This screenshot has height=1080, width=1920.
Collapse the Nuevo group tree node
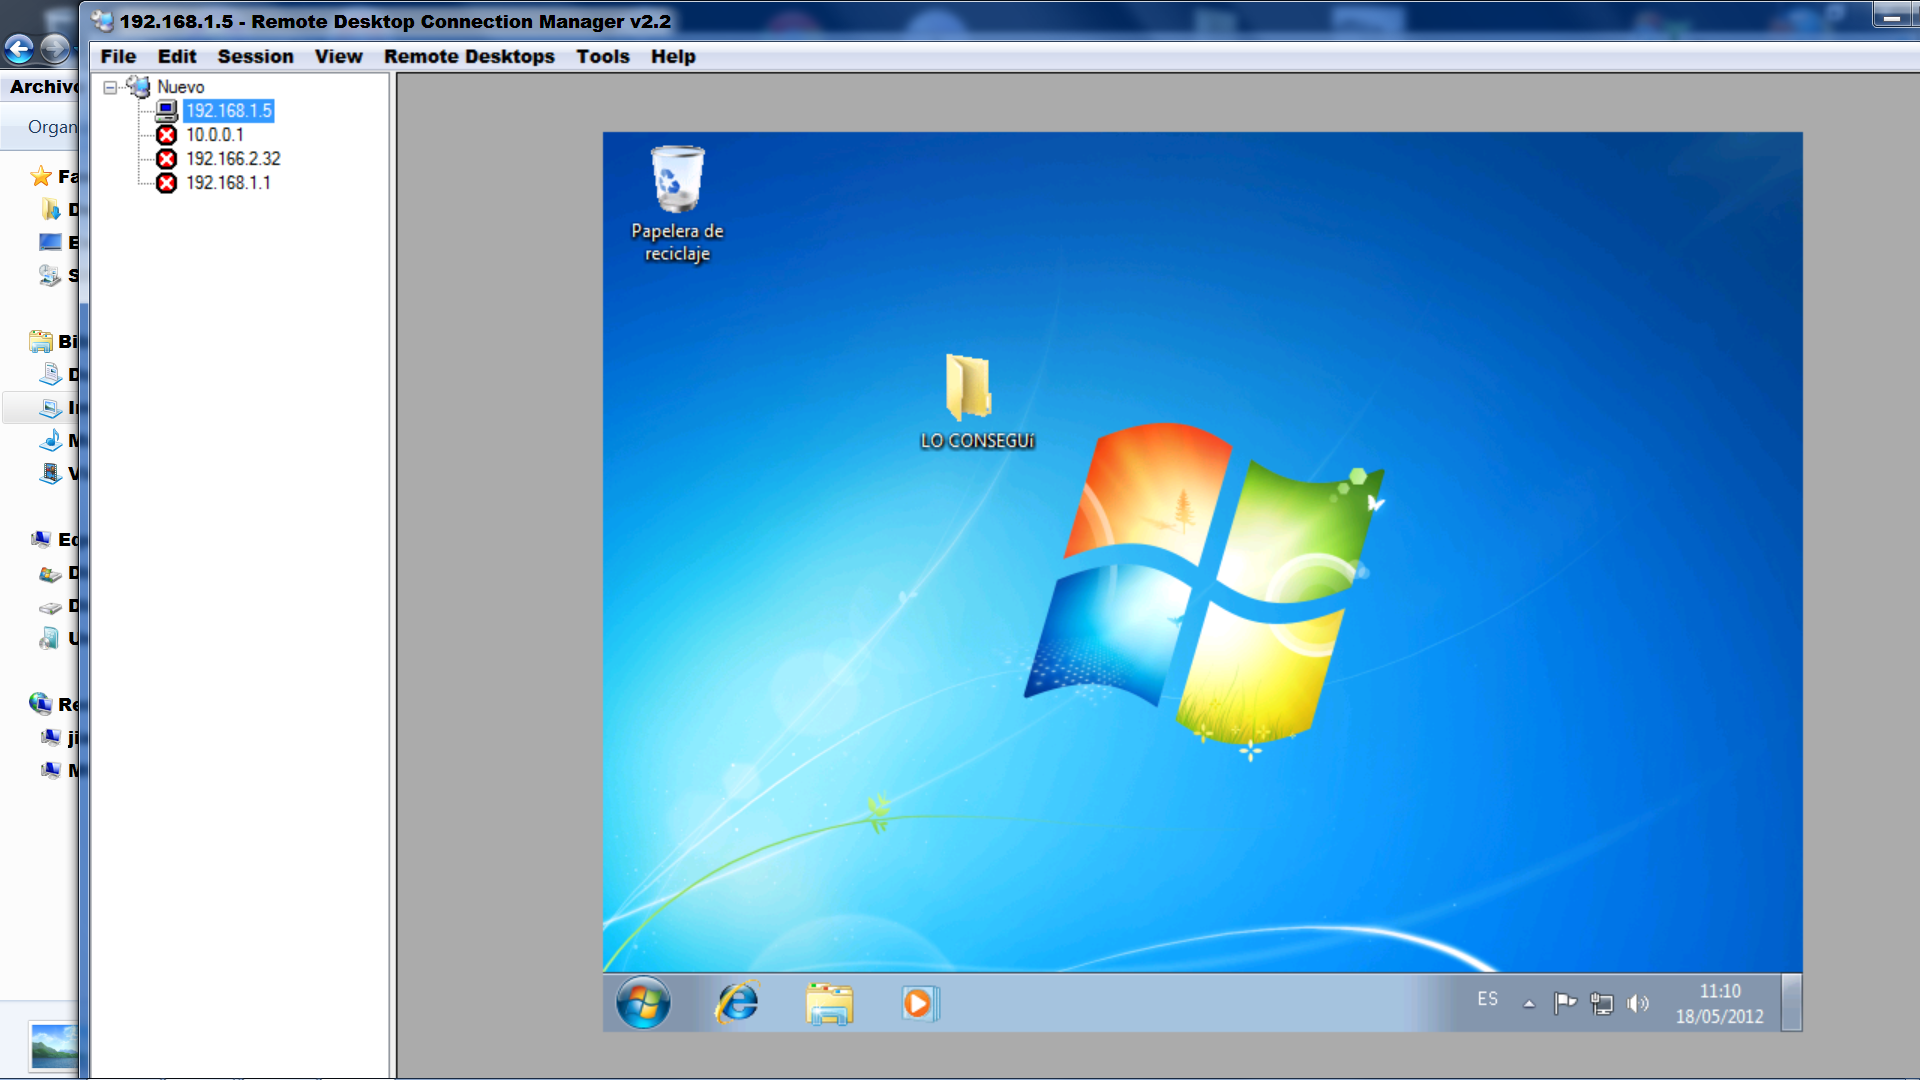110,87
